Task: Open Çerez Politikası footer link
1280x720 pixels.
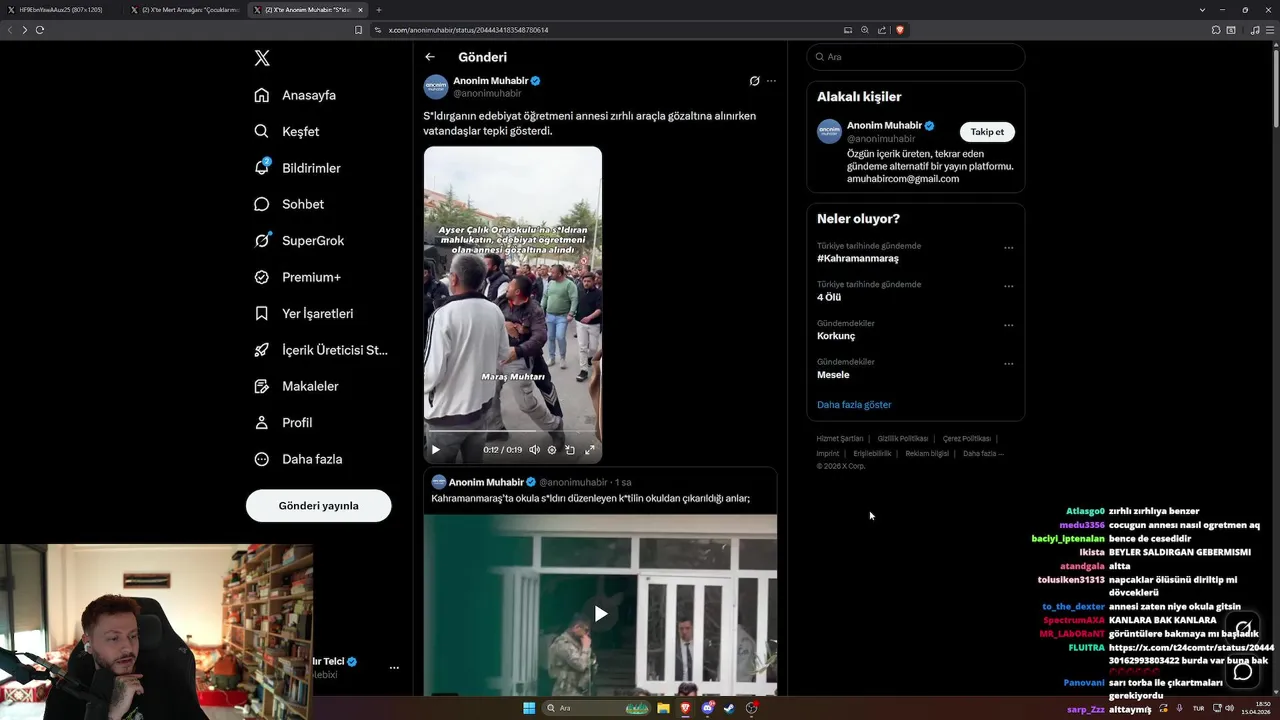Action: 967,439
